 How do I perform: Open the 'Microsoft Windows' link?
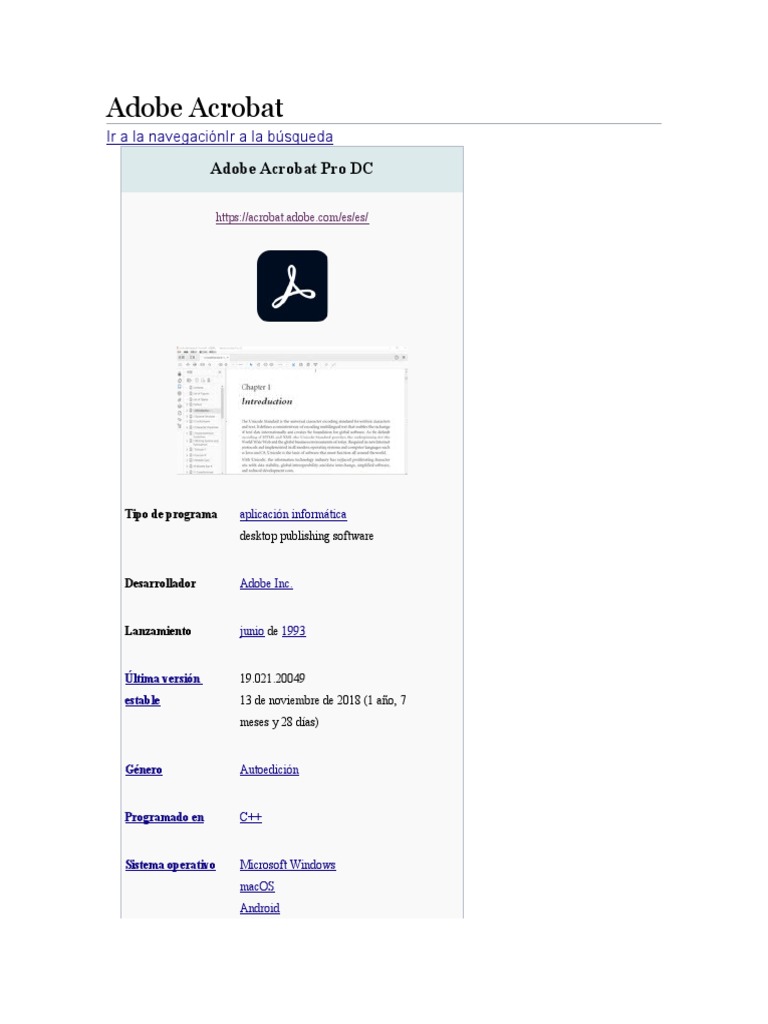coord(287,865)
